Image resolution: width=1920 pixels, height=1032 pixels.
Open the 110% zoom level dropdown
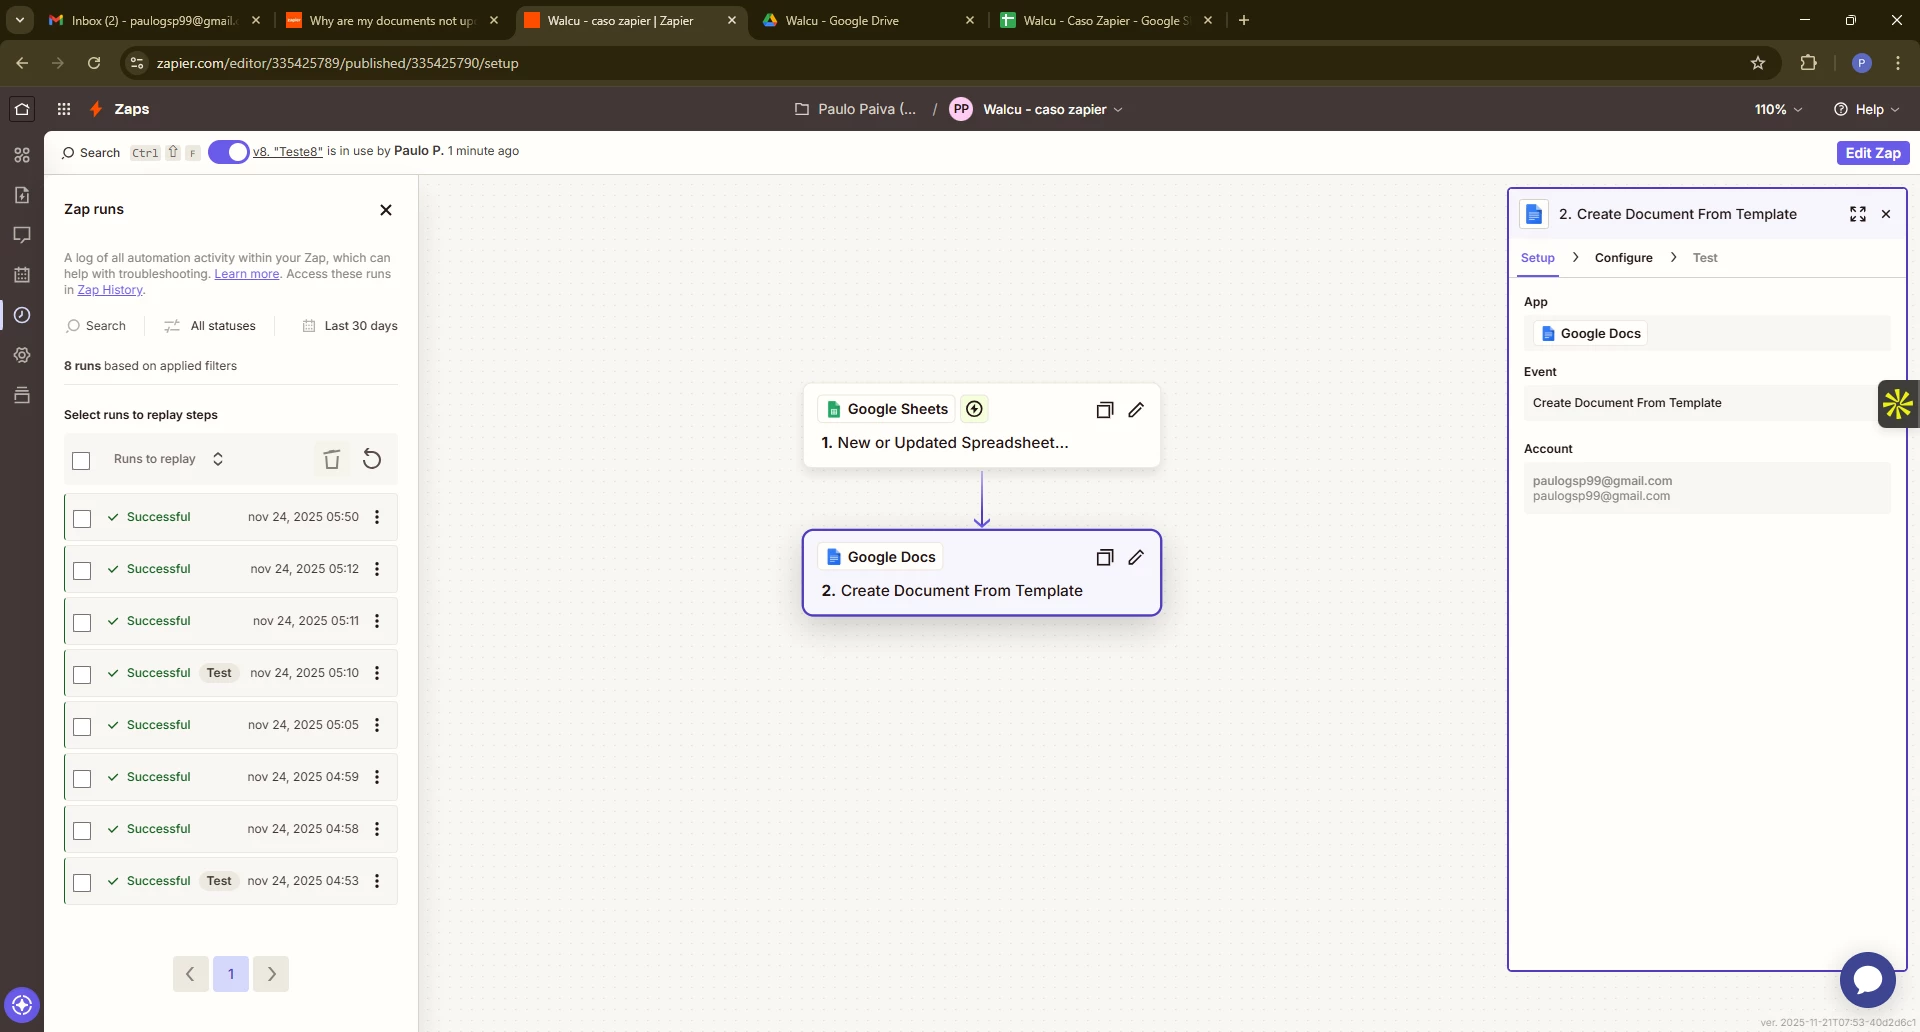pyautogui.click(x=1778, y=109)
